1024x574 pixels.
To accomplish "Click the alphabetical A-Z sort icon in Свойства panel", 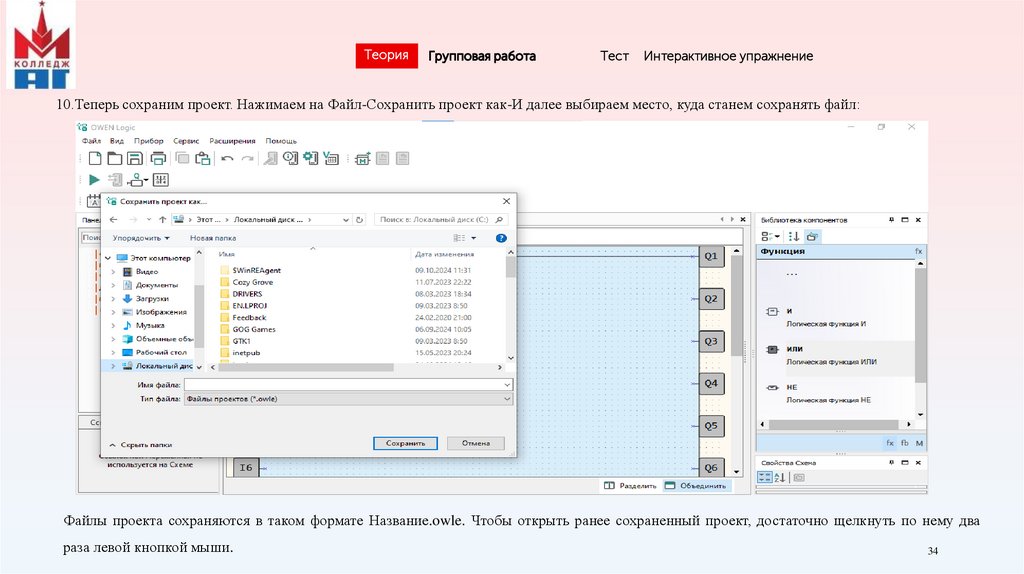I will click(x=780, y=478).
